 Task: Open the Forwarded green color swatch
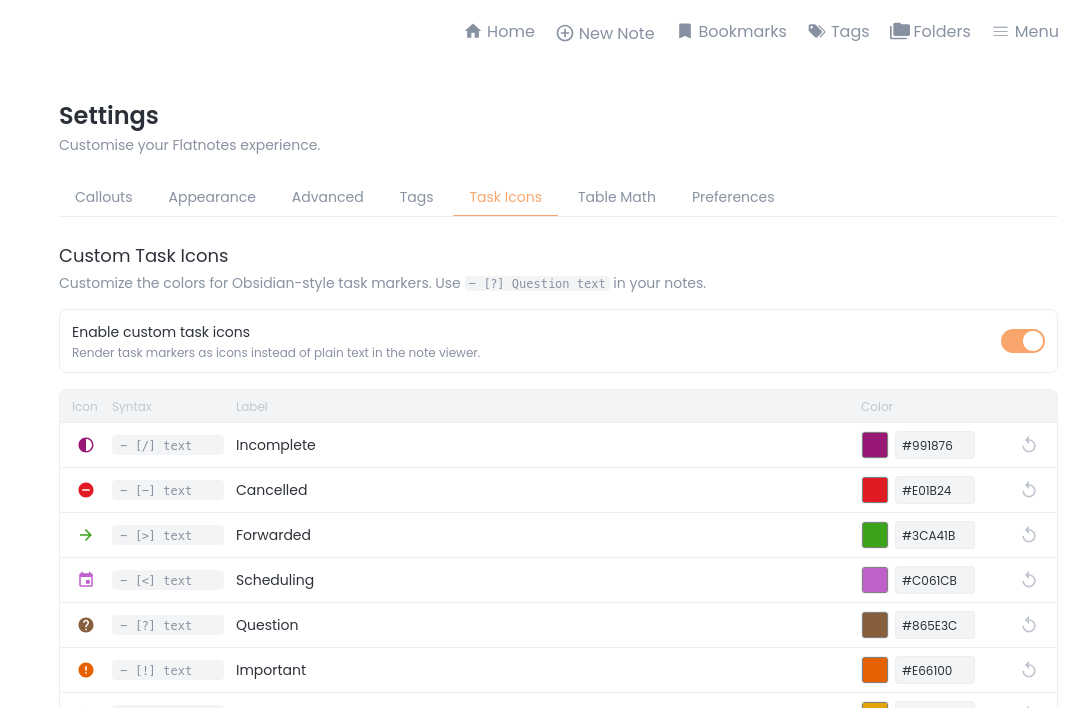click(875, 535)
